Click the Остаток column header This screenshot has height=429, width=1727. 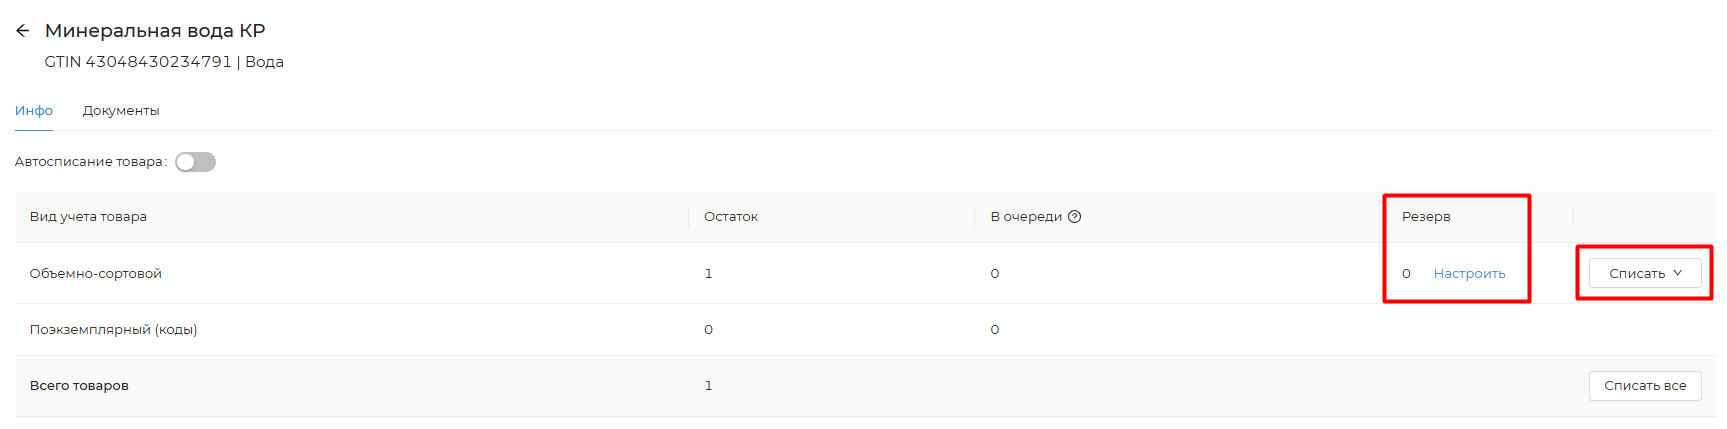coord(731,217)
